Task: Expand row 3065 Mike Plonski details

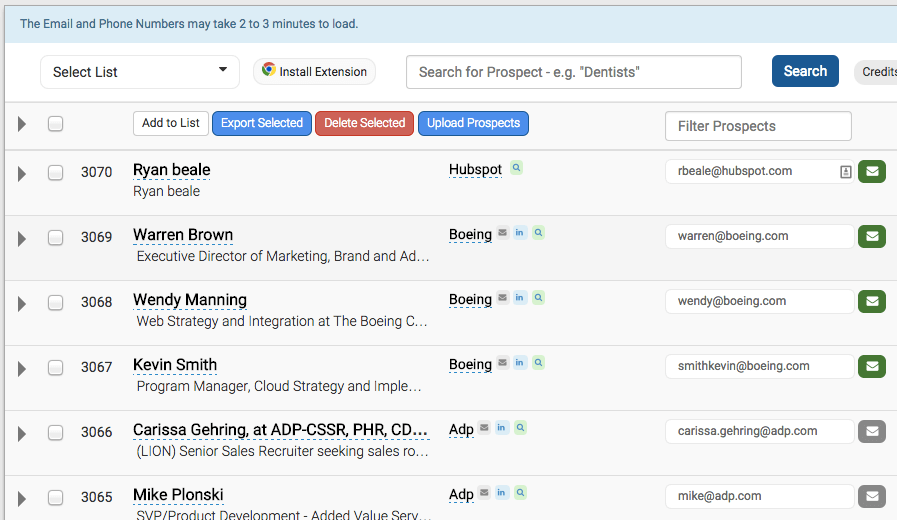Action: (22, 498)
